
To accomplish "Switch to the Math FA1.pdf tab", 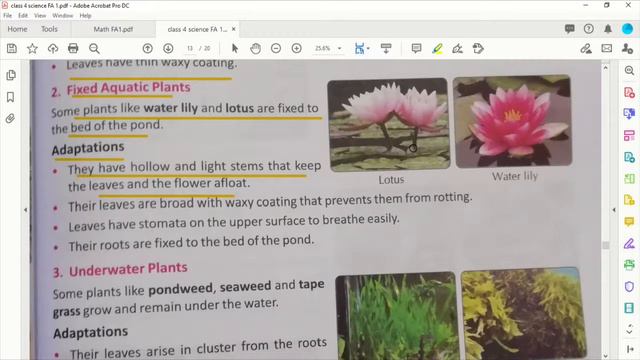I will 113,29.
